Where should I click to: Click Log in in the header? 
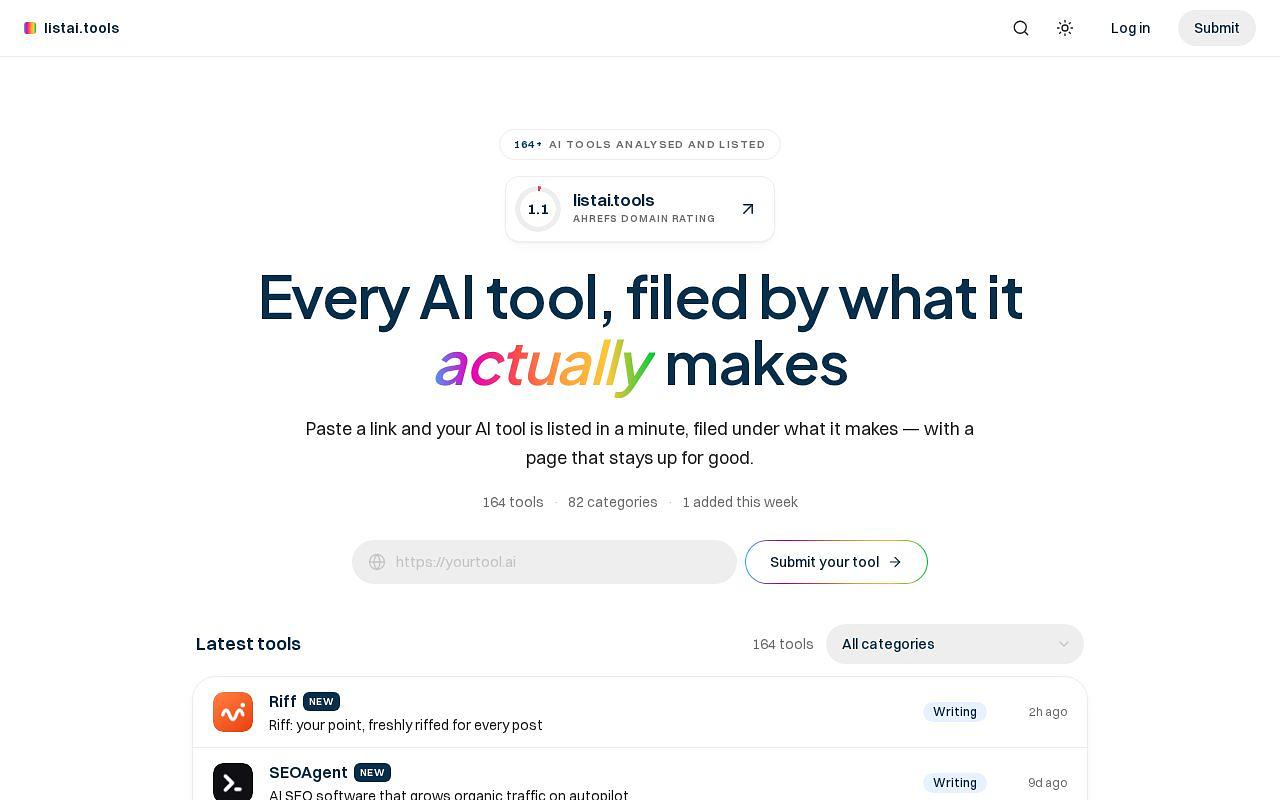coord(1130,28)
